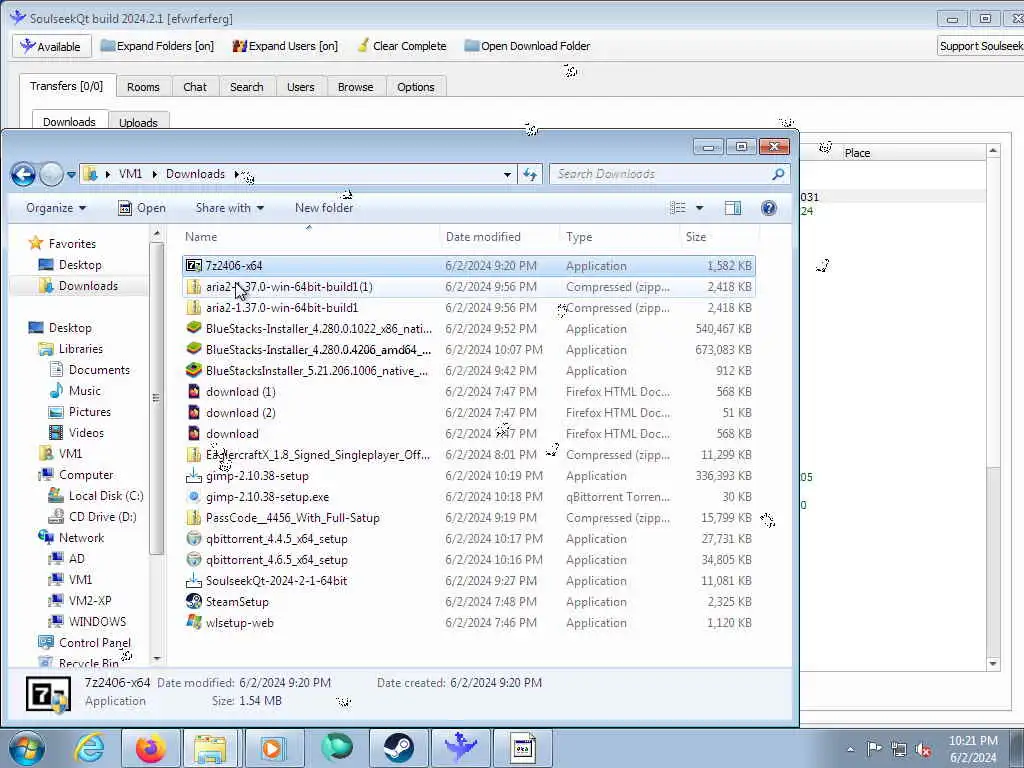Click the network tray icon
1024x768 pixels.
coord(899,749)
